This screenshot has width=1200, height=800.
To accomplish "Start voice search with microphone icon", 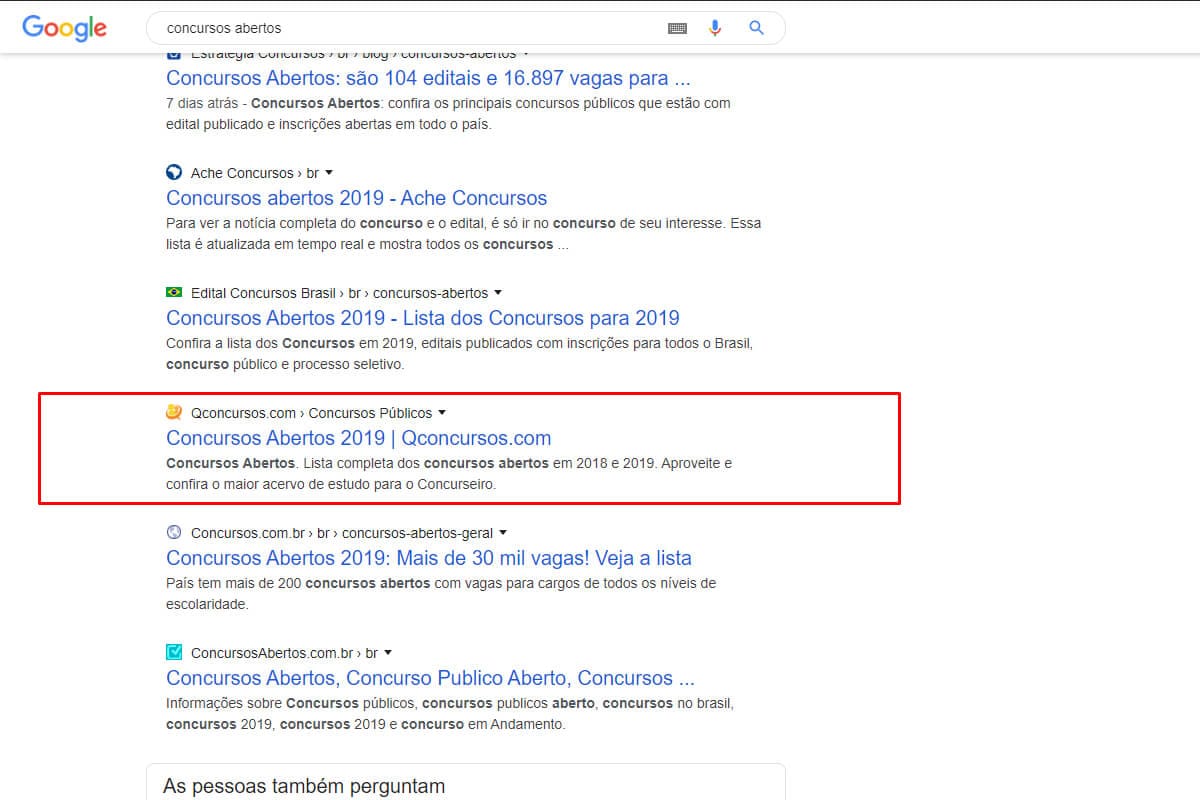I will point(715,28).
